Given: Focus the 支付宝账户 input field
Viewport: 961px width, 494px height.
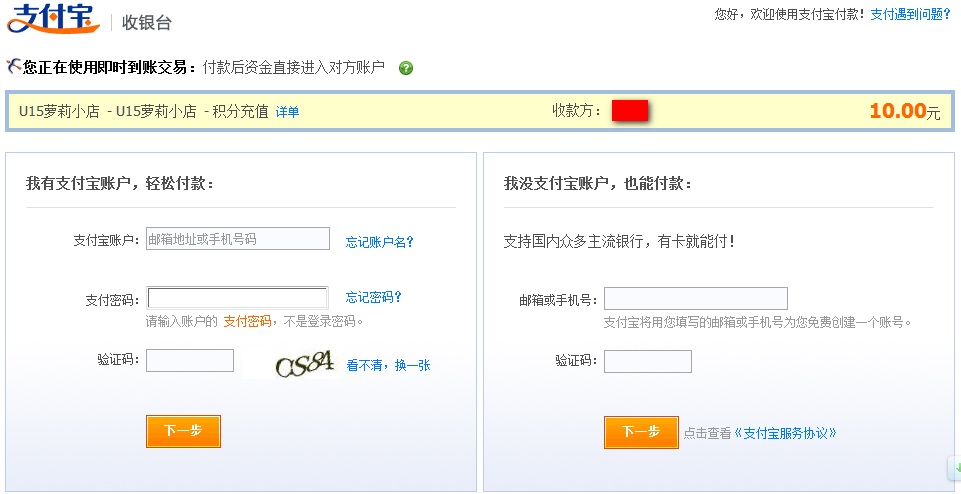Looking at the screenshot, I should (x=238, y=239).
